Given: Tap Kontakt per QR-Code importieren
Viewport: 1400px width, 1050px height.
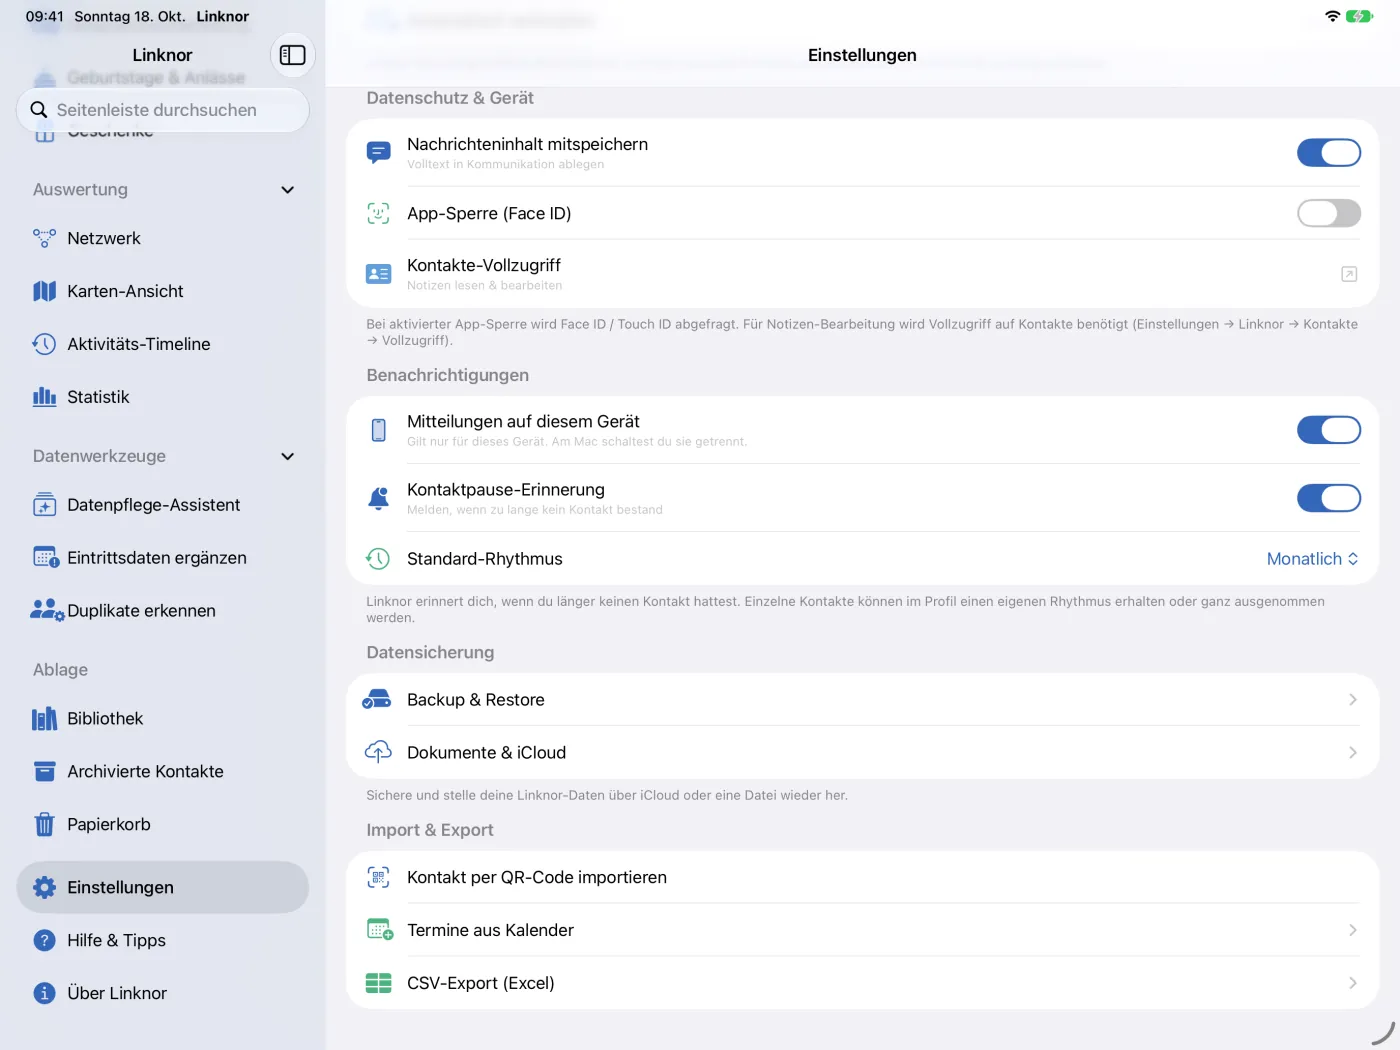Looking at the screenshot, I should point(862,878).
